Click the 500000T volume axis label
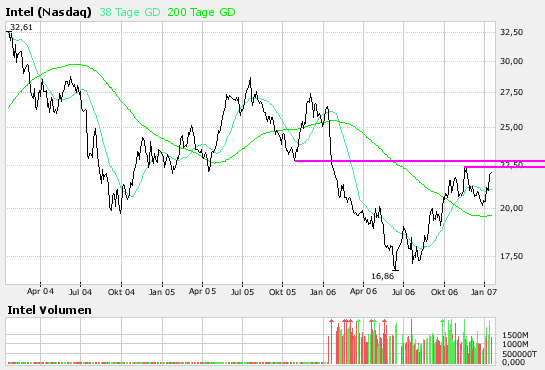This screenshot has height=370, width=545. pos(519,354)
